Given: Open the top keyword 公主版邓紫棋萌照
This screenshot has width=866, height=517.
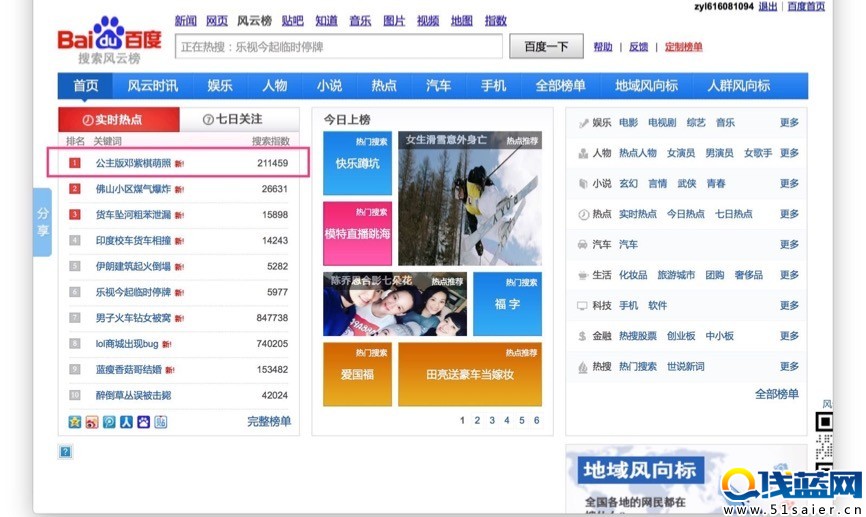Looking at the screenshot, I should click(x=134, y=163).
